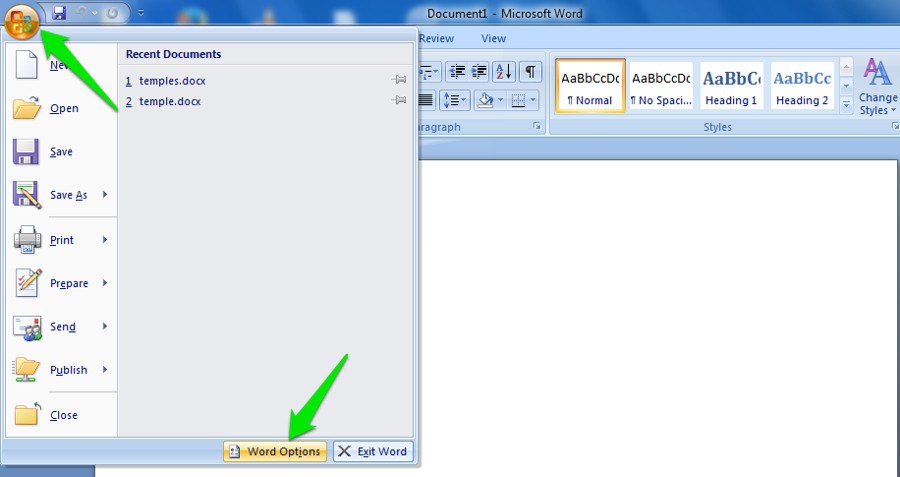Click the Word Options button
This screenshot has width=900, height=477.
(x=275, y=451)
